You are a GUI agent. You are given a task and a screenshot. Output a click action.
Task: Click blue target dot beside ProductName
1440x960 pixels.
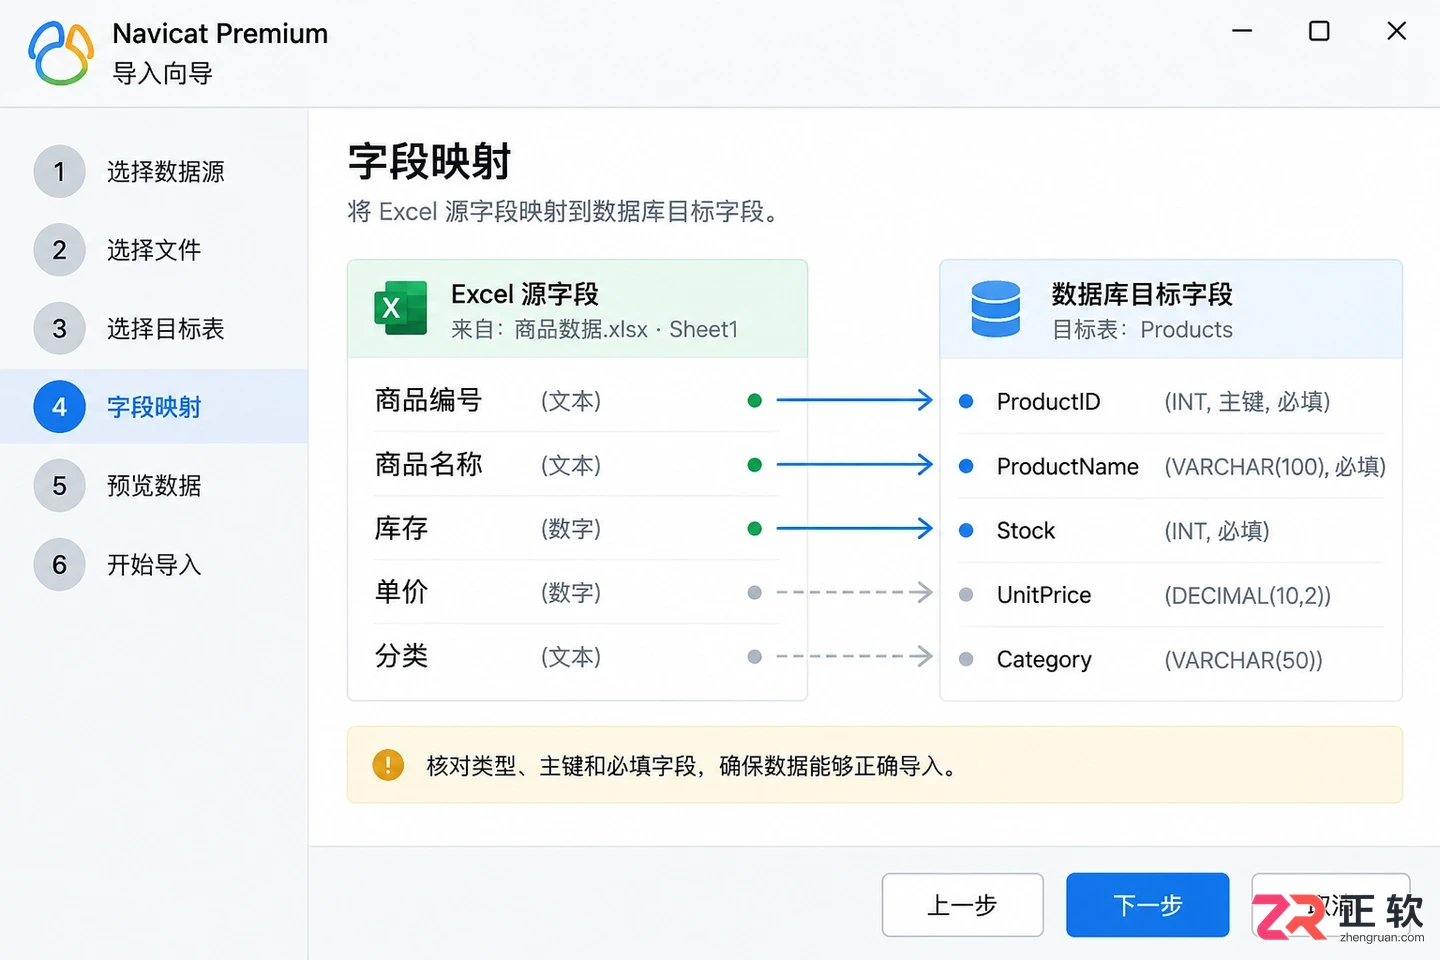point(966,466)
